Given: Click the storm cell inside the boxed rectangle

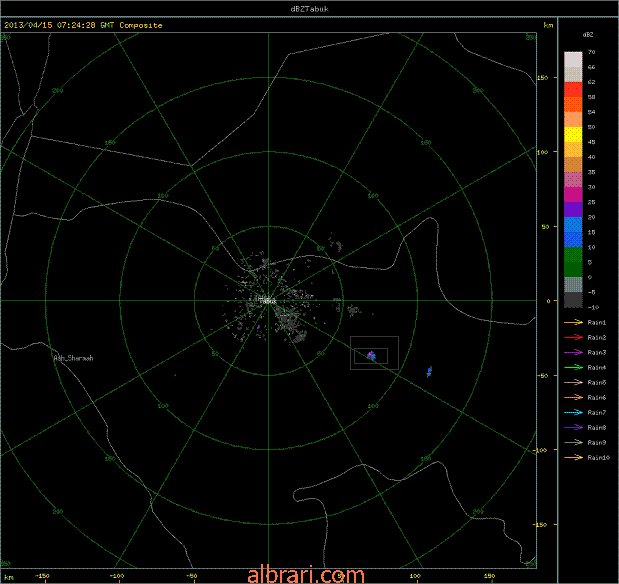Looking at the screenshot, I should (371, 356).
